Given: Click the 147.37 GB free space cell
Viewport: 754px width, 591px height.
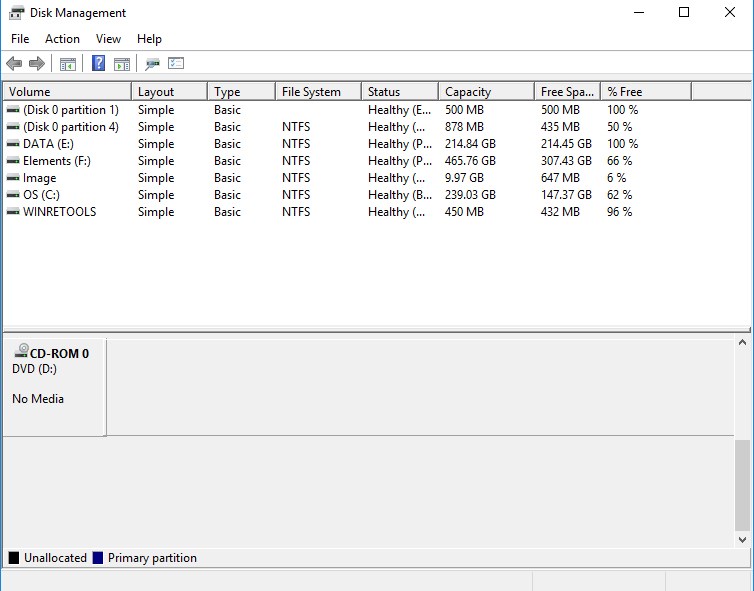Looking at the screenshot, I should click(566, 195).
